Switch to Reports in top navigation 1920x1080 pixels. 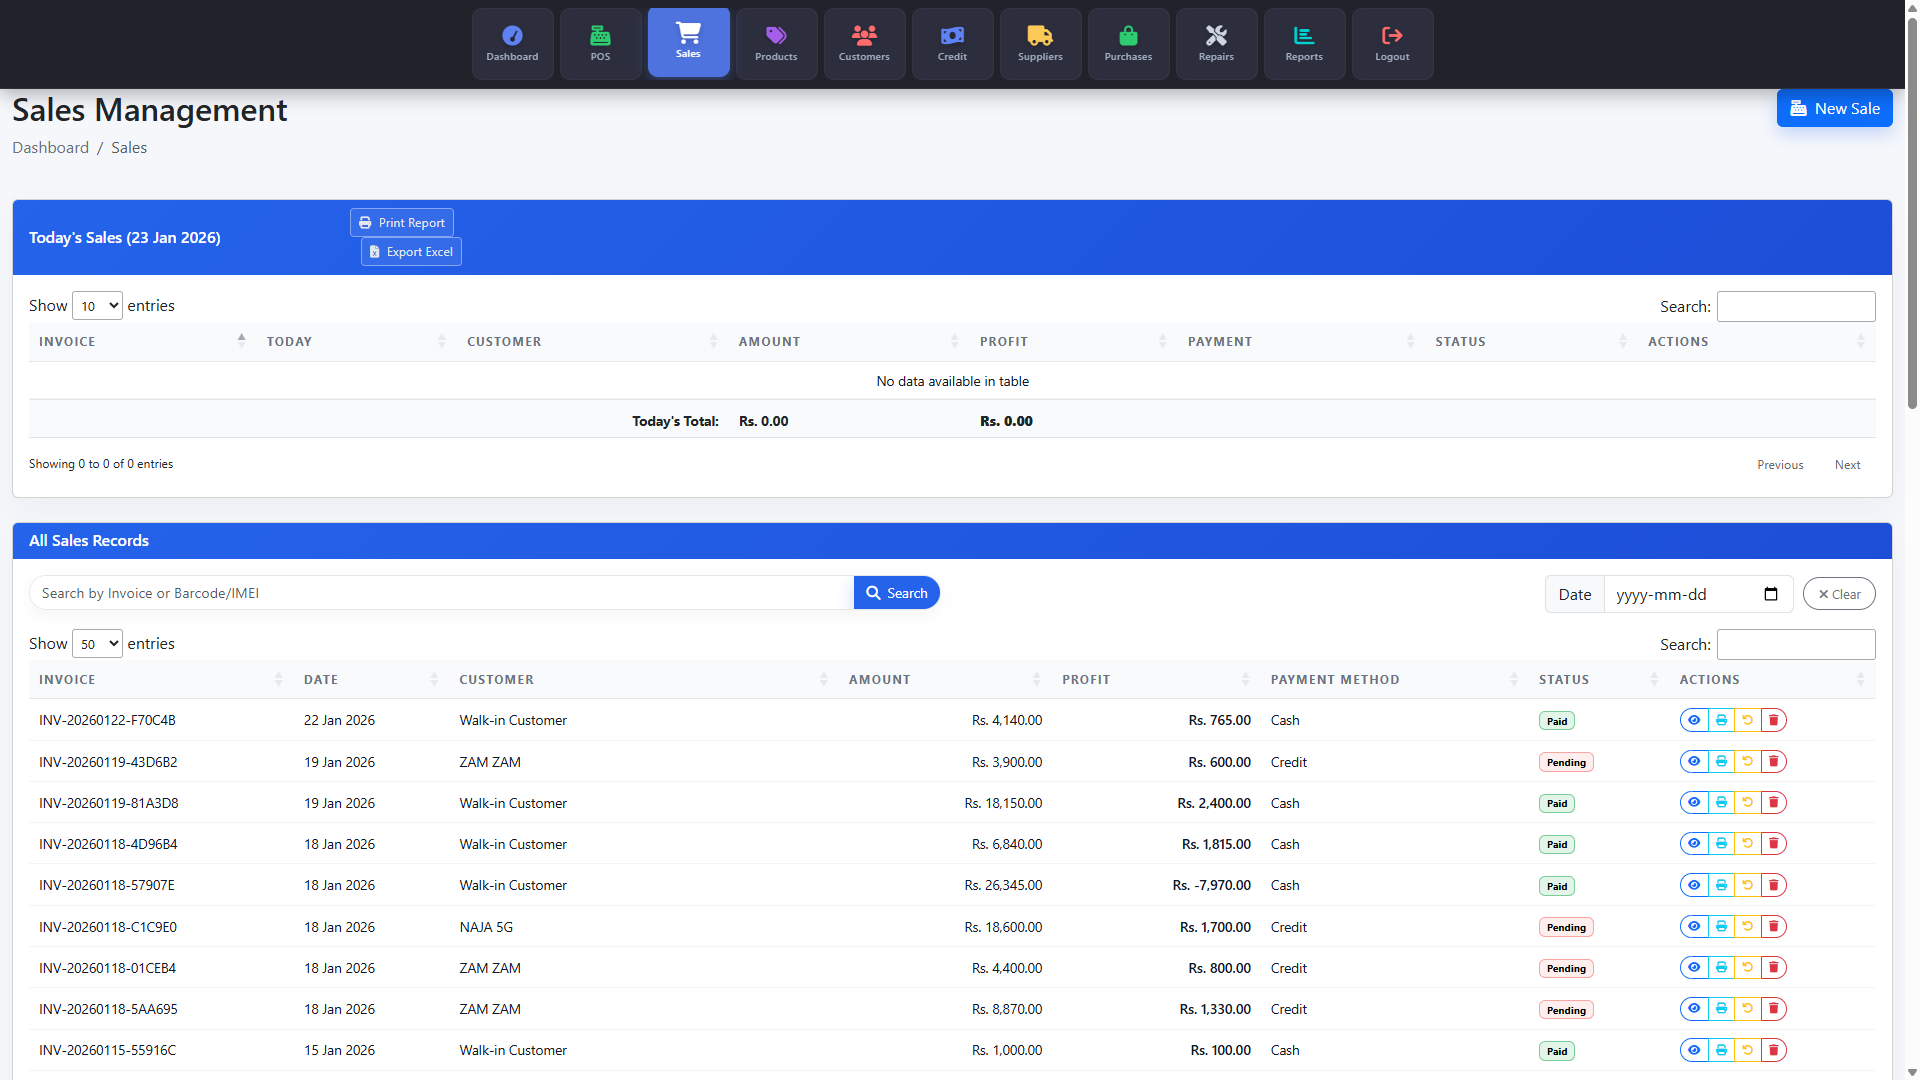pos(1304,43)
